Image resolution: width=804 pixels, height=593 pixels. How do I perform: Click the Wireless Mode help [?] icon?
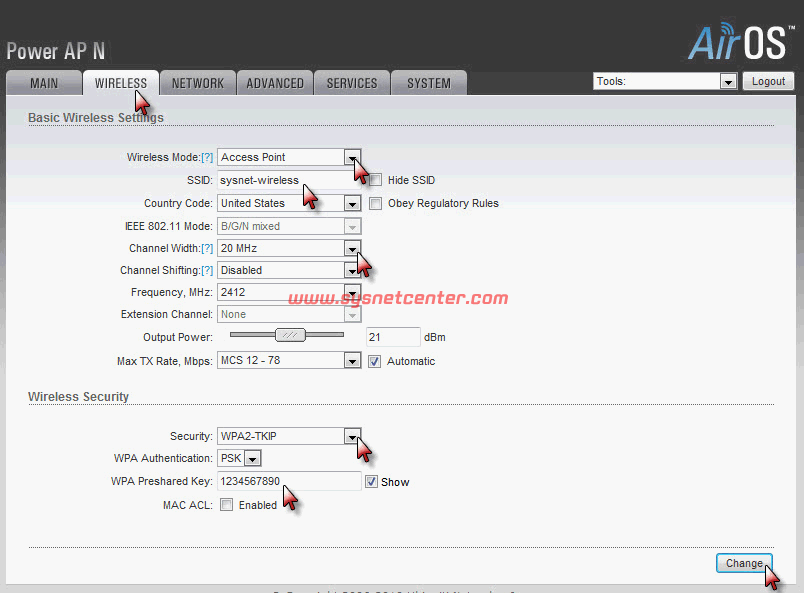(x=207, y=158)
